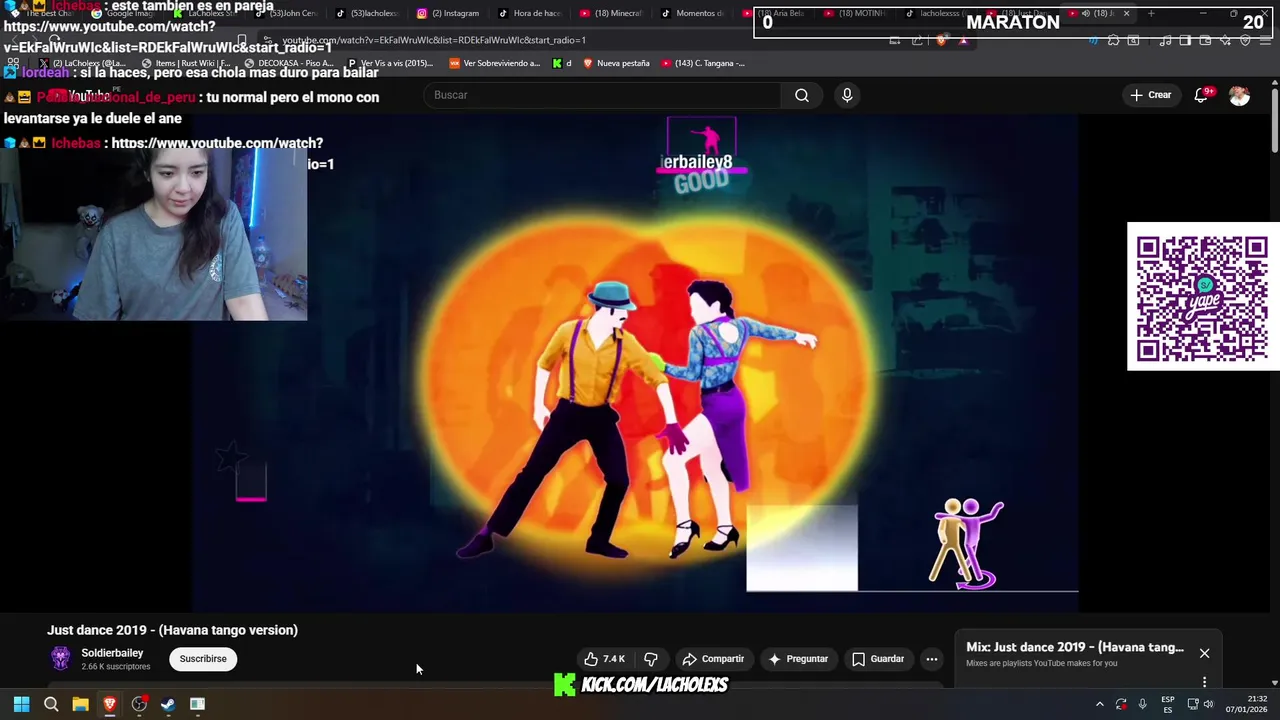Switch to the Google Imag browser tab
Screen dimensions: 1280x720
coord(122,14)
